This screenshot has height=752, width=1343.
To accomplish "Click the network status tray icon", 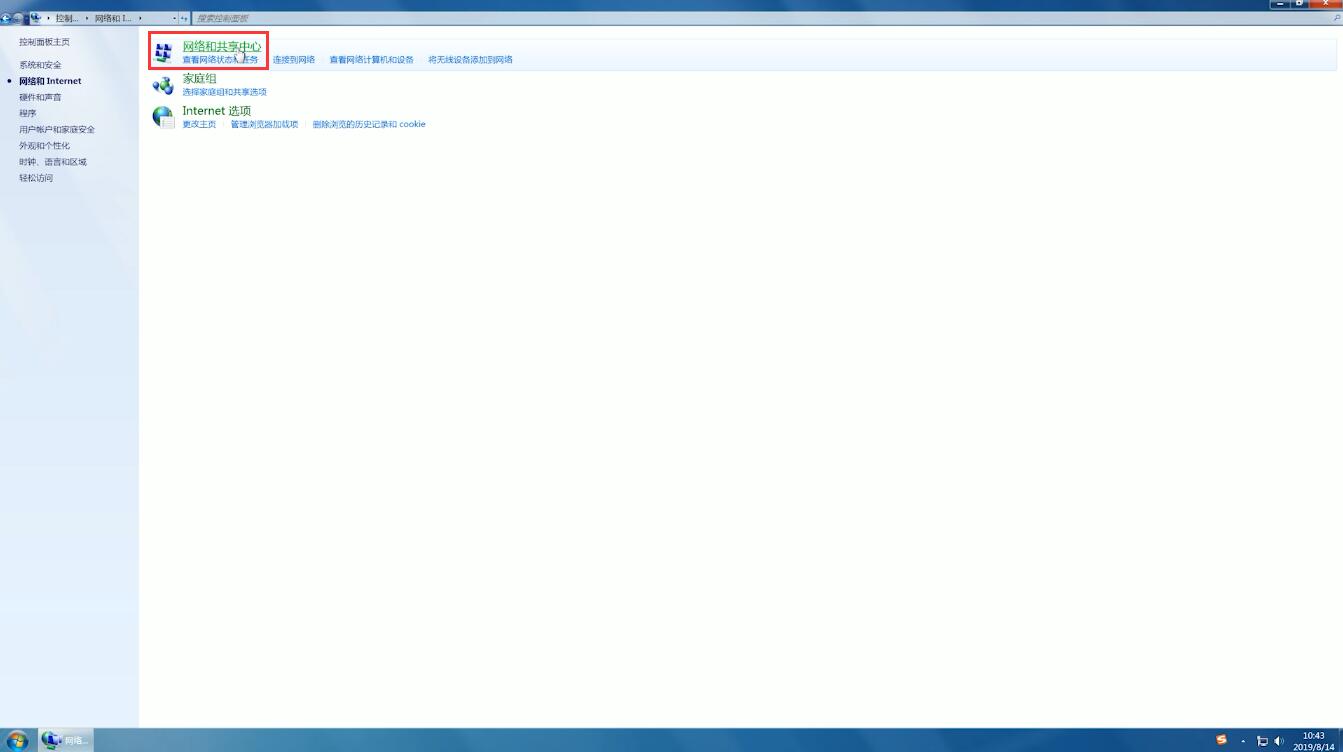I will (1262, 741).
